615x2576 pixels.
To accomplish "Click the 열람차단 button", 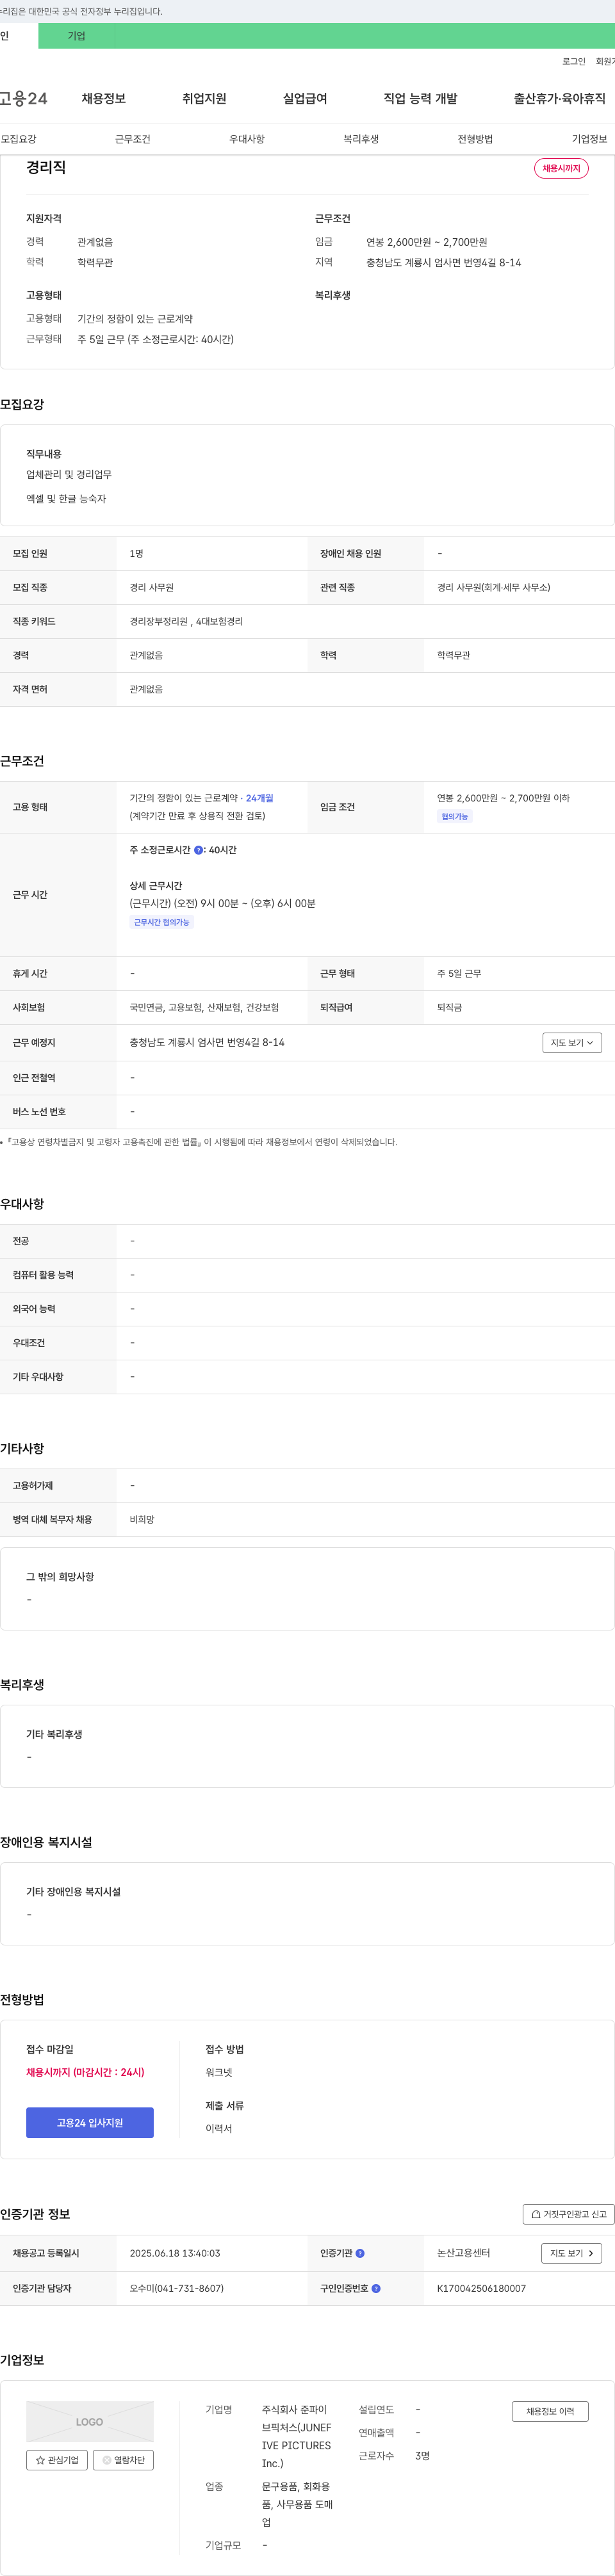I will point(123,2460).
